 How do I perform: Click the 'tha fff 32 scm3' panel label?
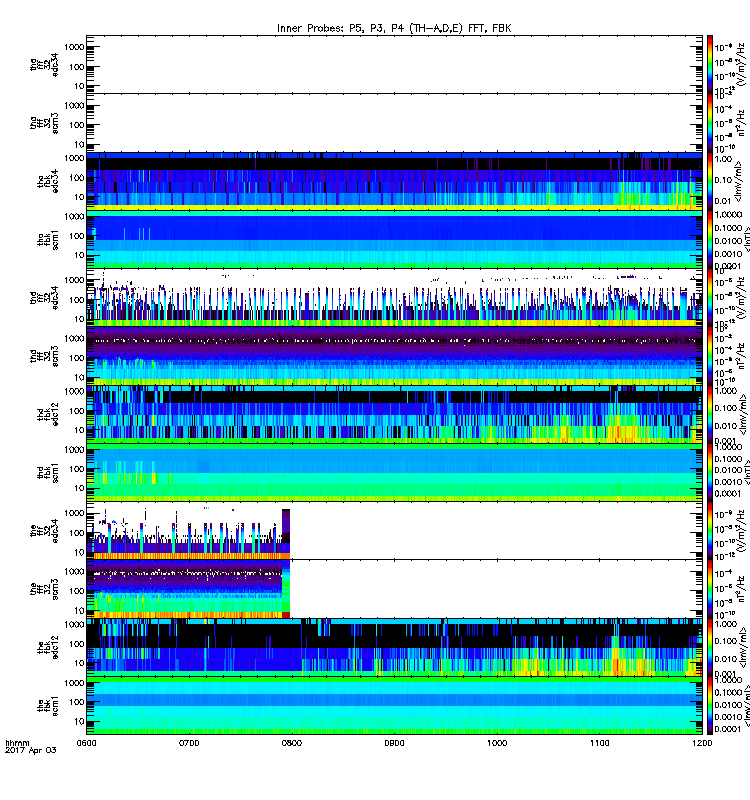tap(44, 123)
